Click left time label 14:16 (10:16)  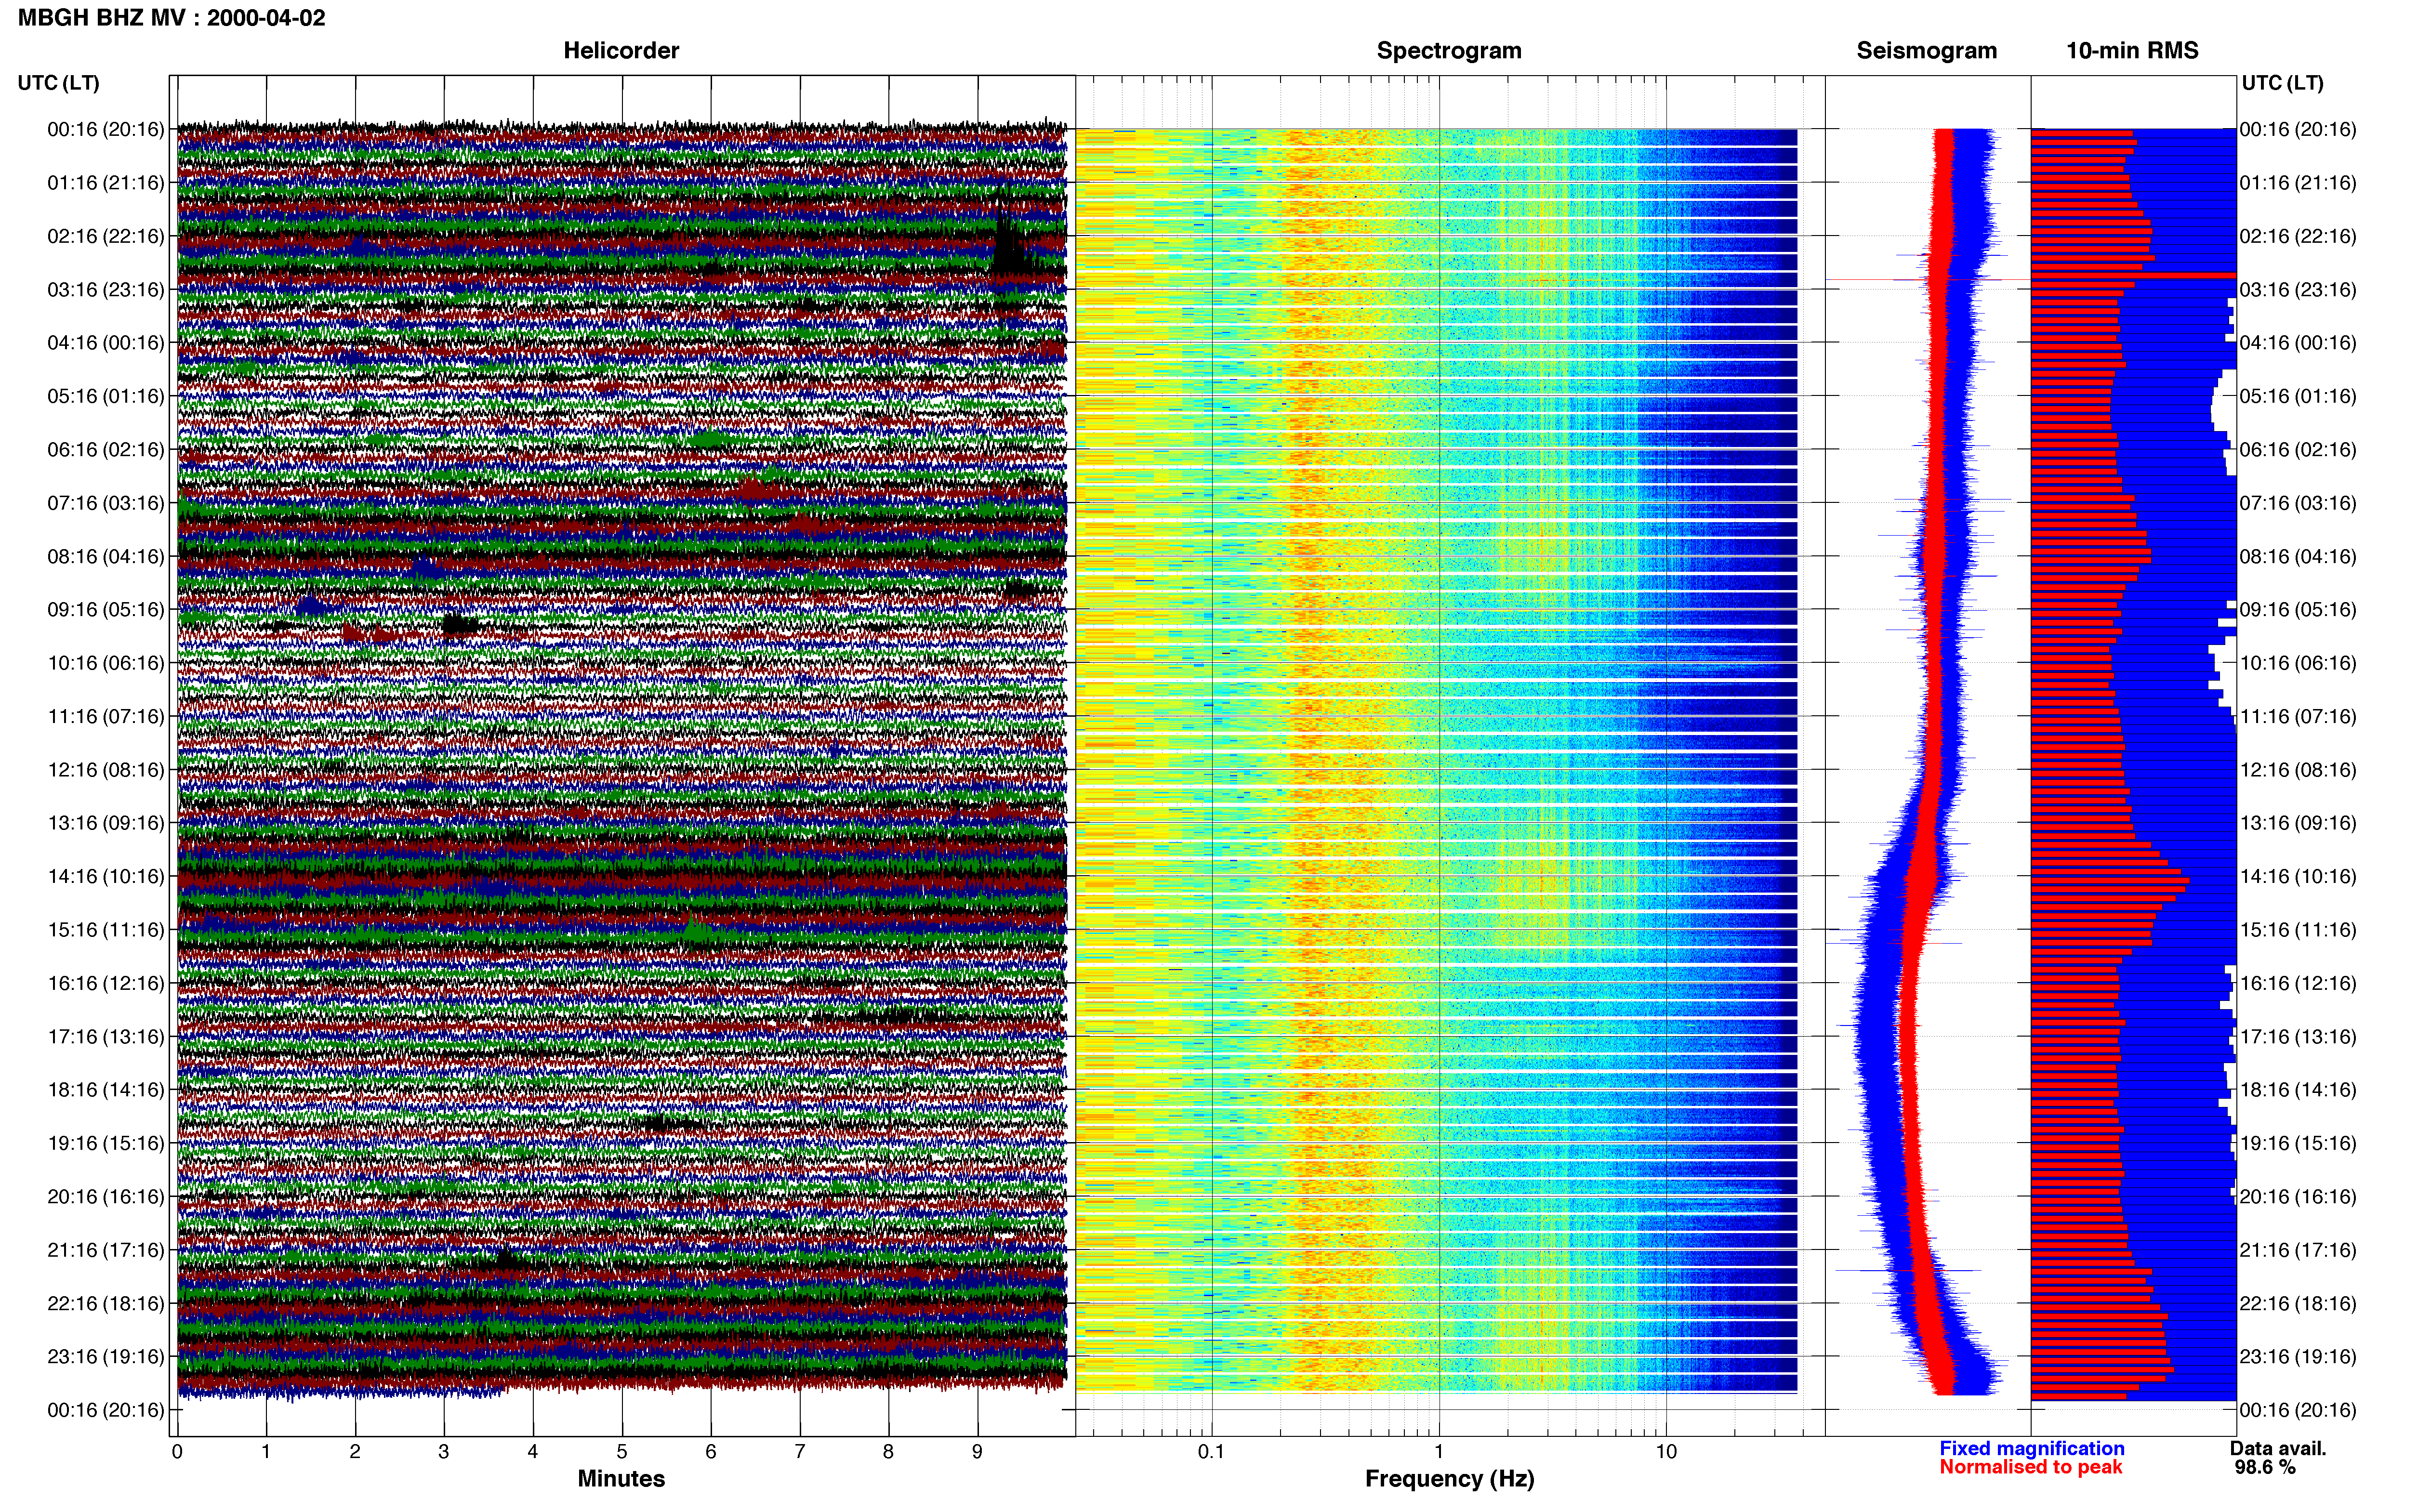point(106,877)
